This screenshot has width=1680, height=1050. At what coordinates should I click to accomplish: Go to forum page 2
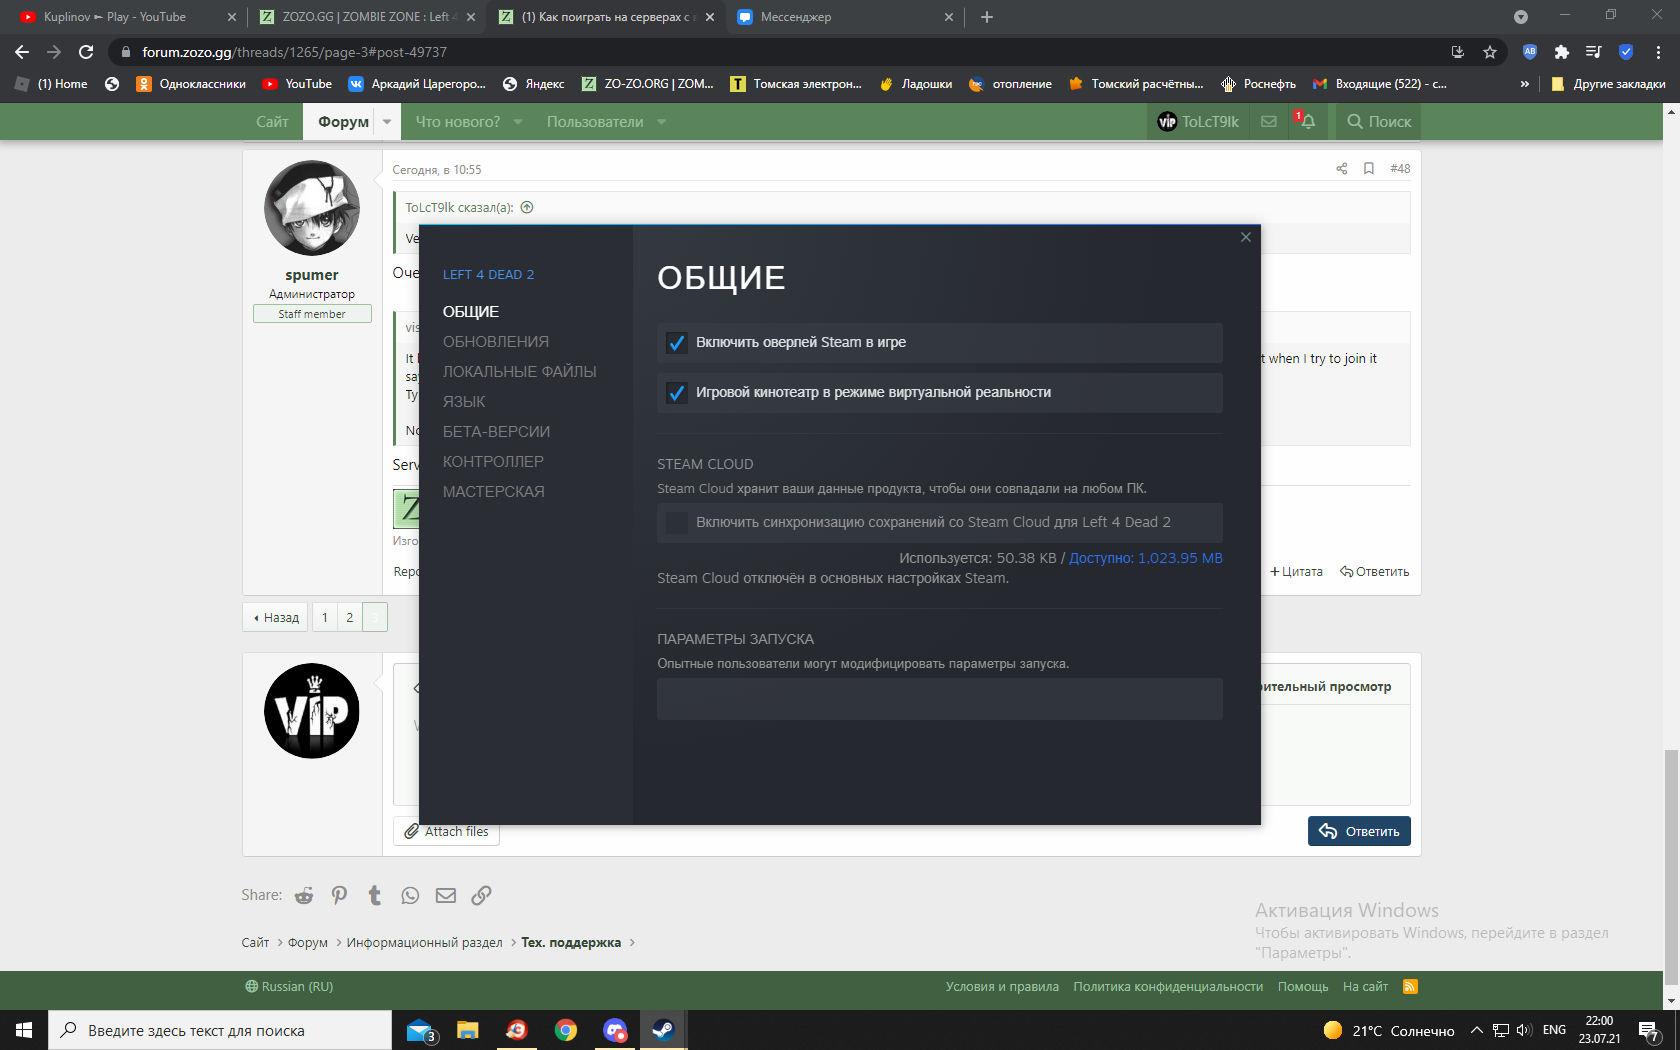(350, 618)
